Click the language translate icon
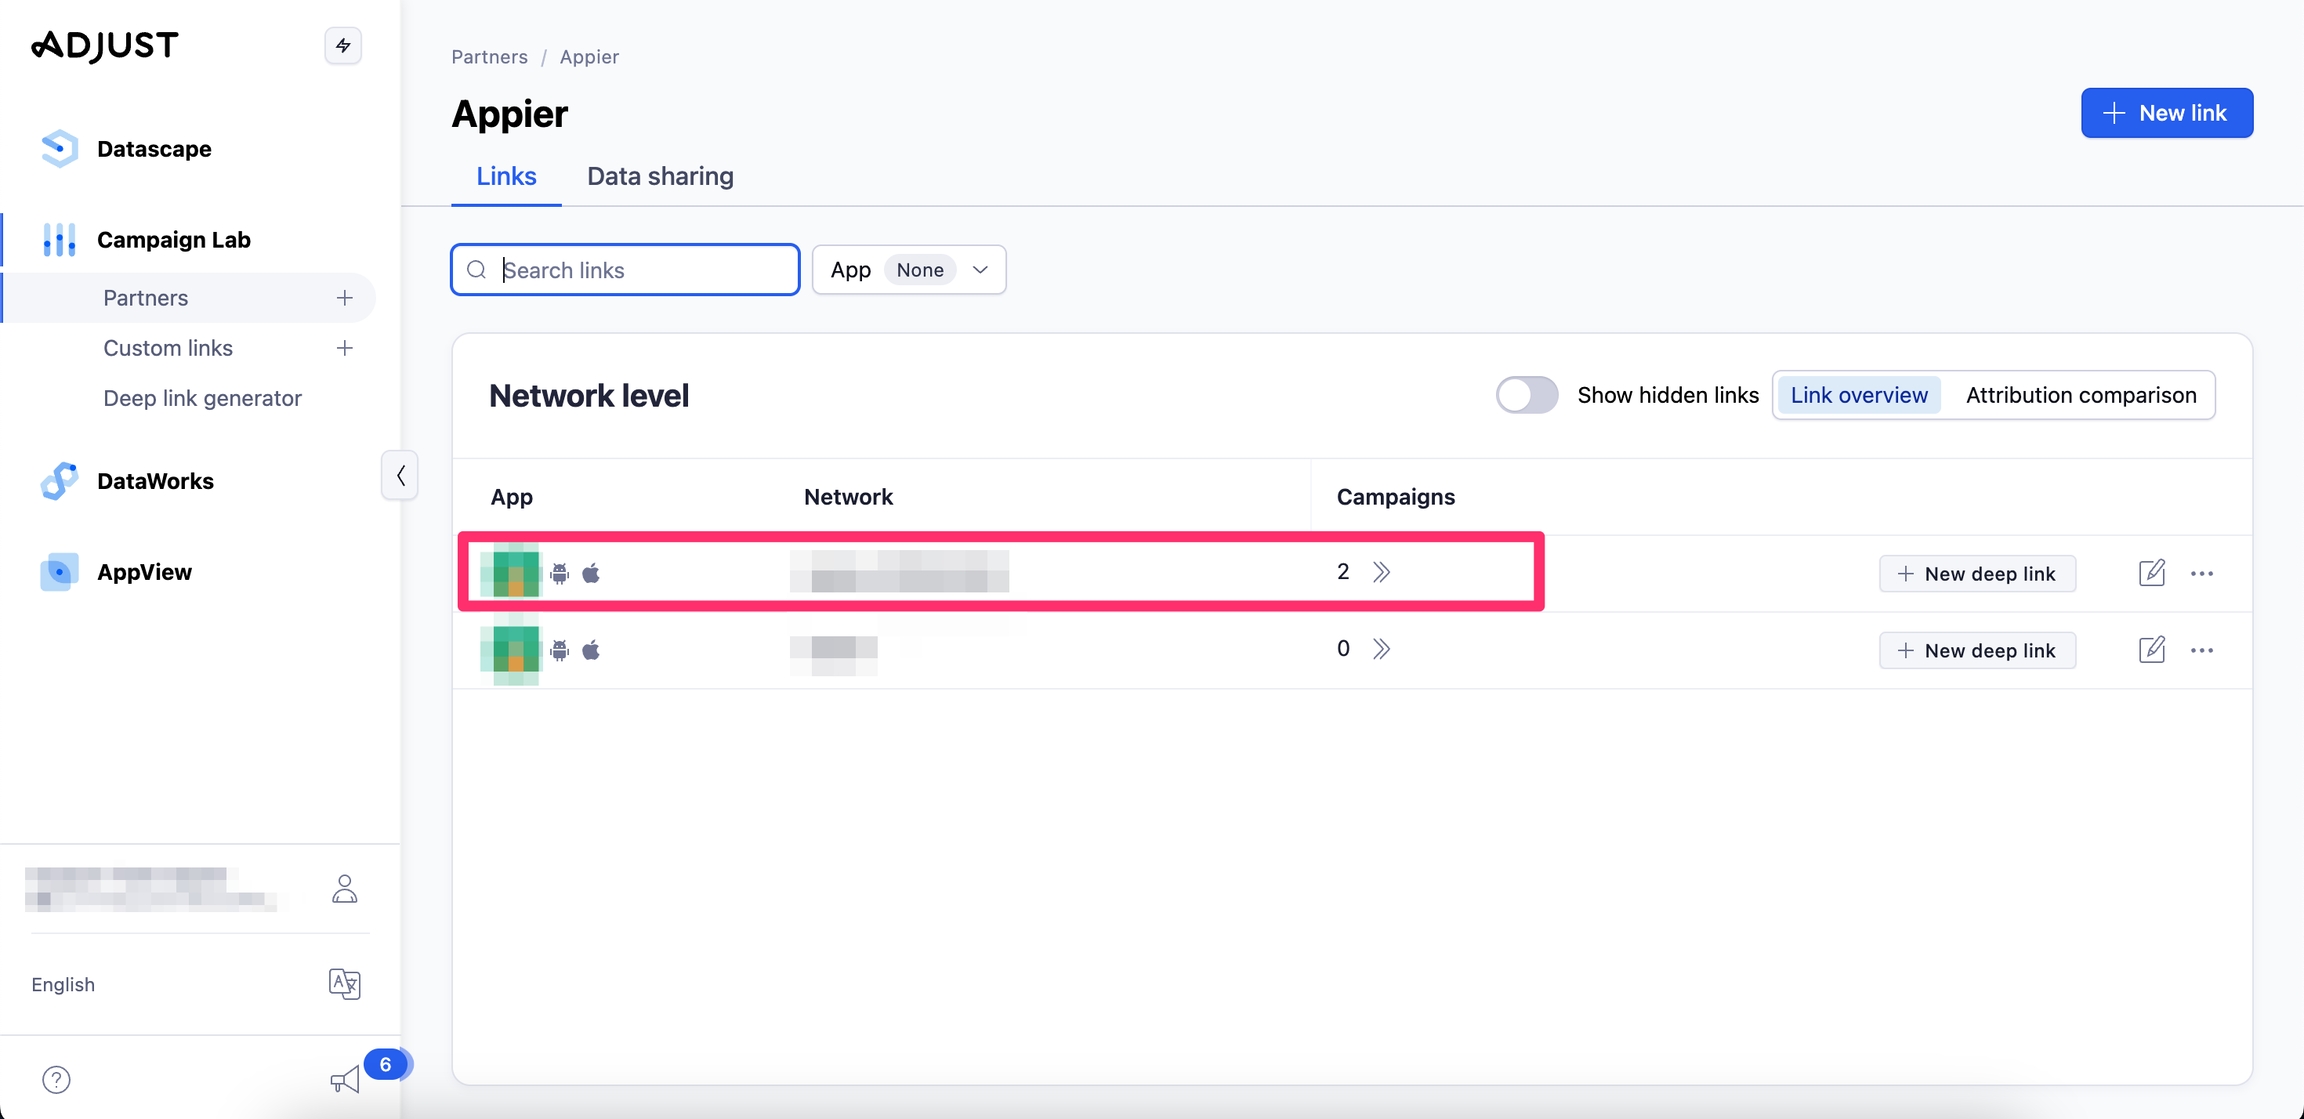The height and width of the screenshot is (1119, 2304). tap(344, 984)
